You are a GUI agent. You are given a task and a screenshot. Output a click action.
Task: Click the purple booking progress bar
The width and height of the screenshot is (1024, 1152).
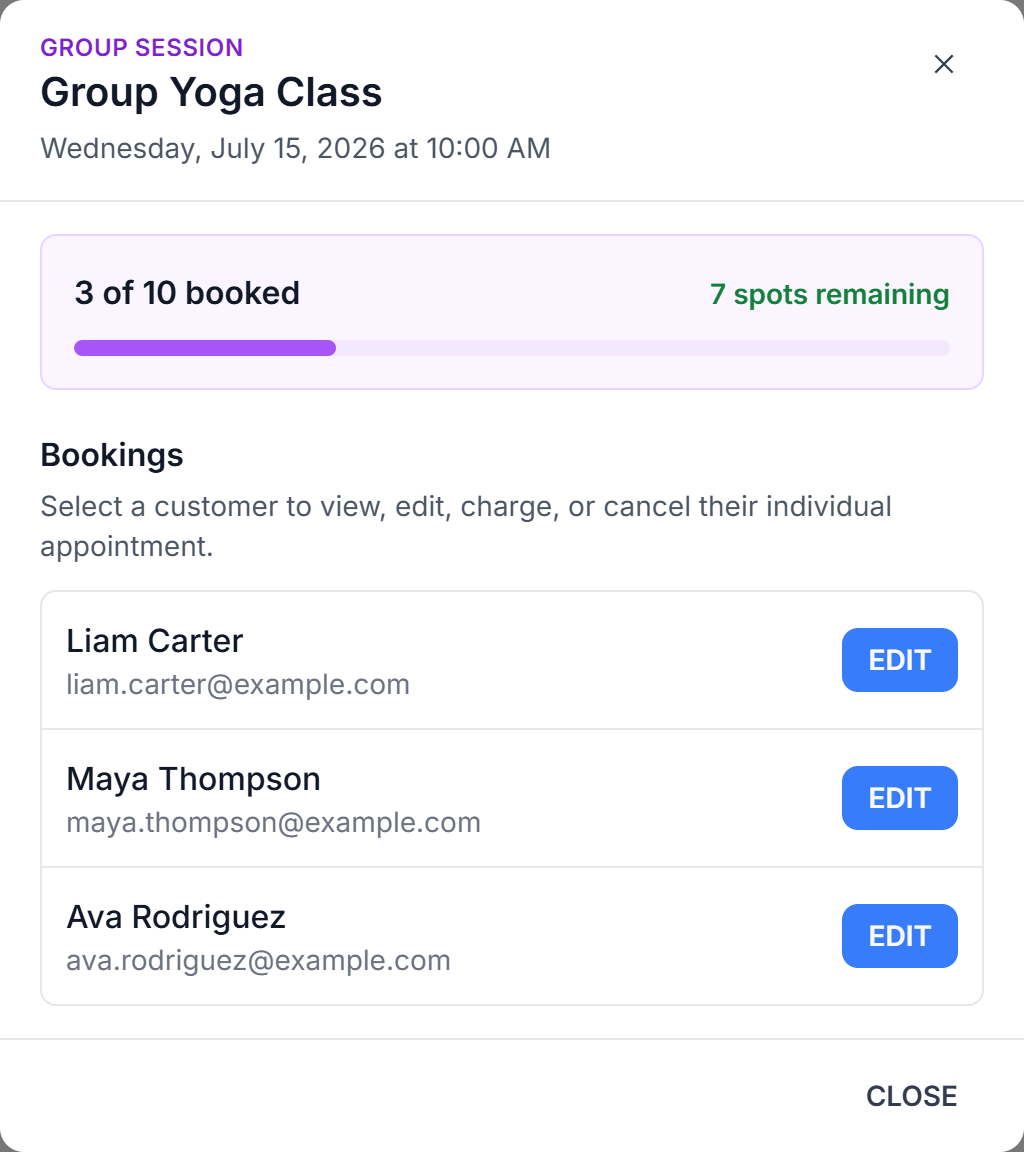205,348
